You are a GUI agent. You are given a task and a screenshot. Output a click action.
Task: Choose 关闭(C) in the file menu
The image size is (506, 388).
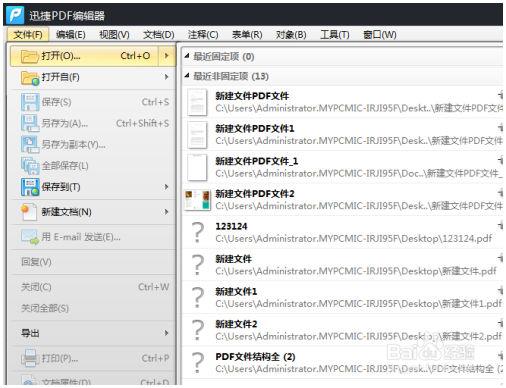click(x=92, y=287)
